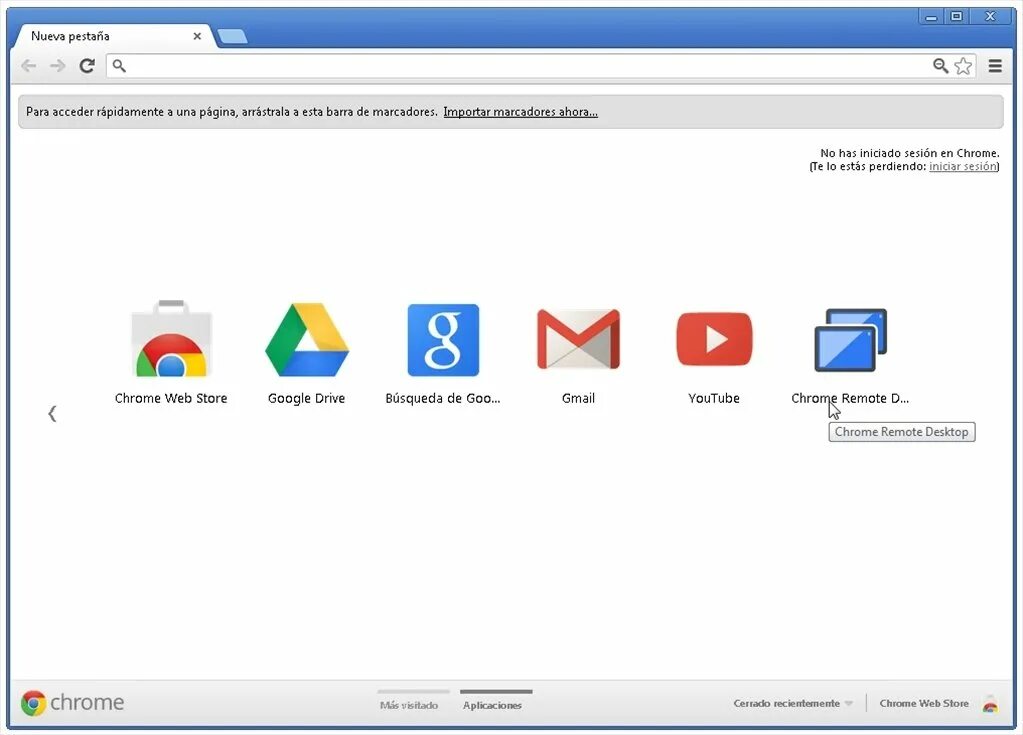Go forward with the forward arrow
Image resolution: width=1023 pixels, height=735 pixels.
[x=57, y=66]
